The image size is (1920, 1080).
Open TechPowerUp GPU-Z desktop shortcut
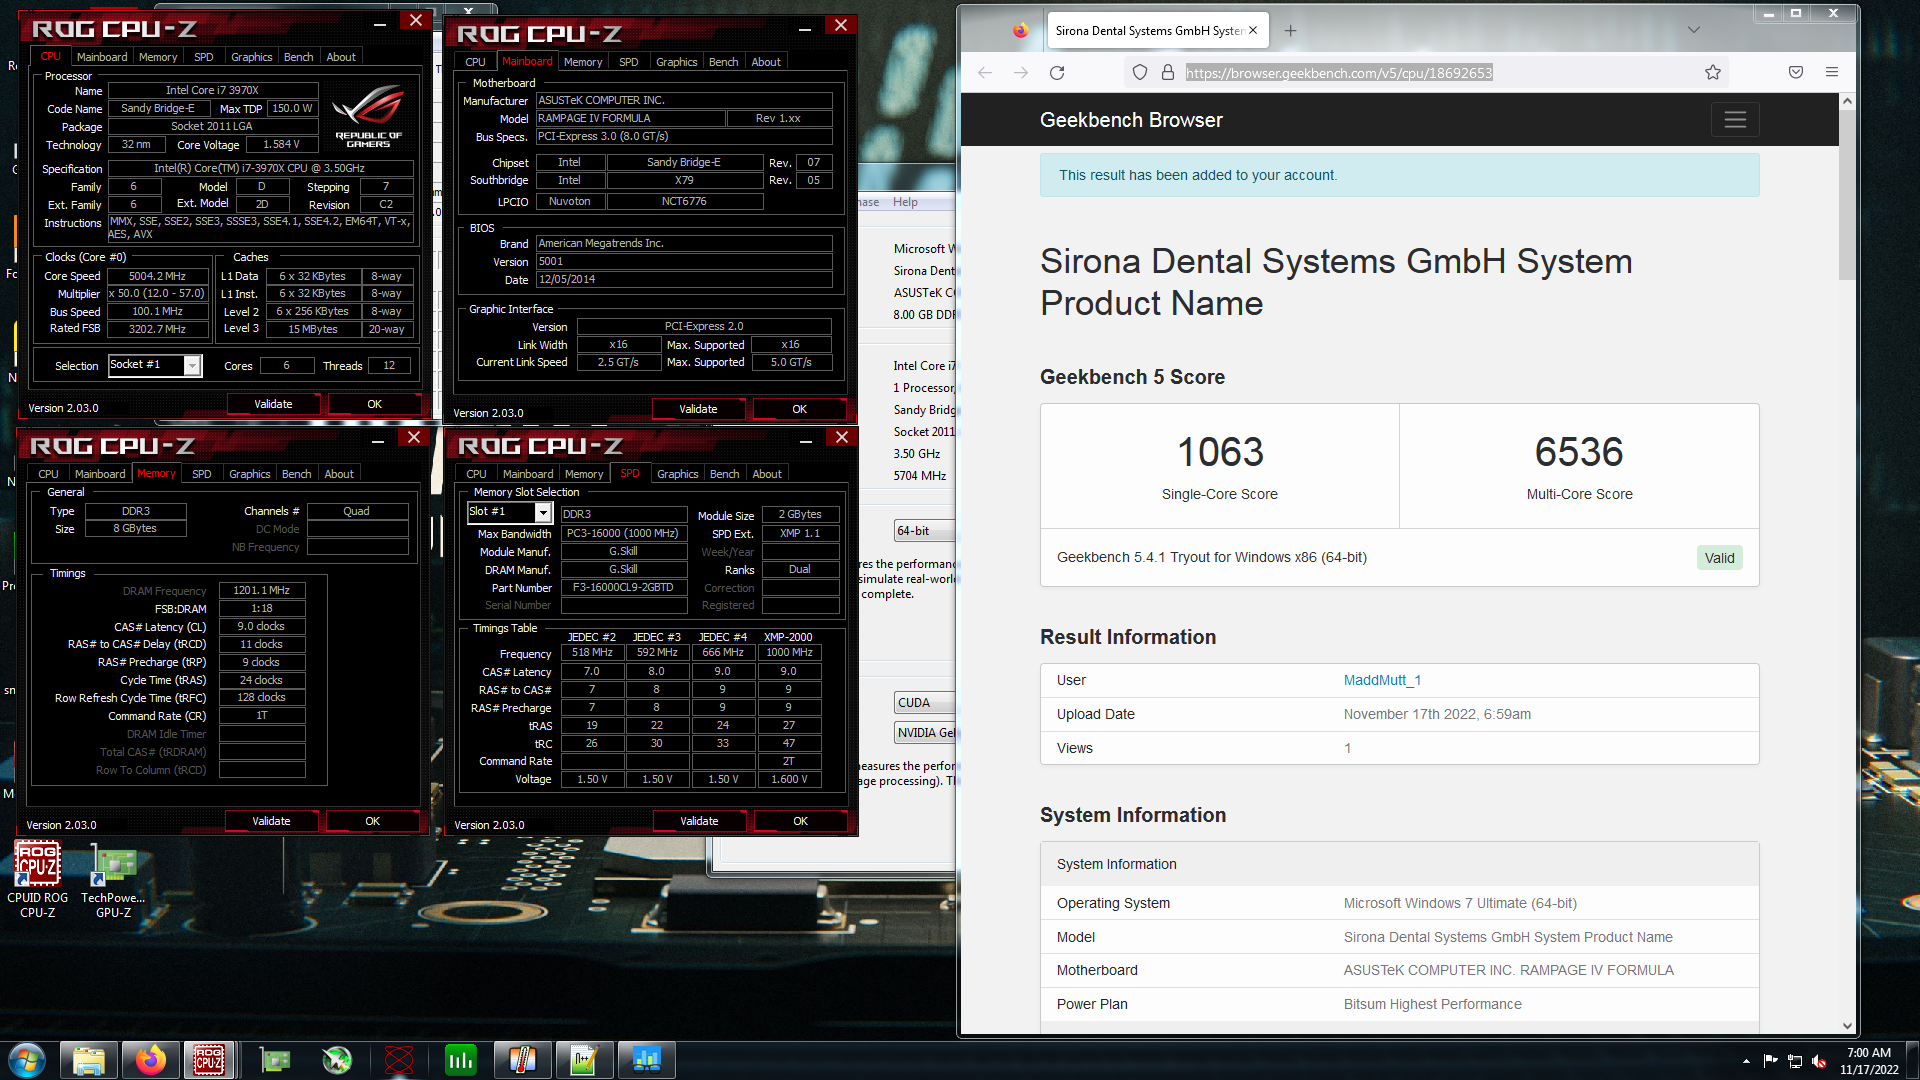click(113, 878)
